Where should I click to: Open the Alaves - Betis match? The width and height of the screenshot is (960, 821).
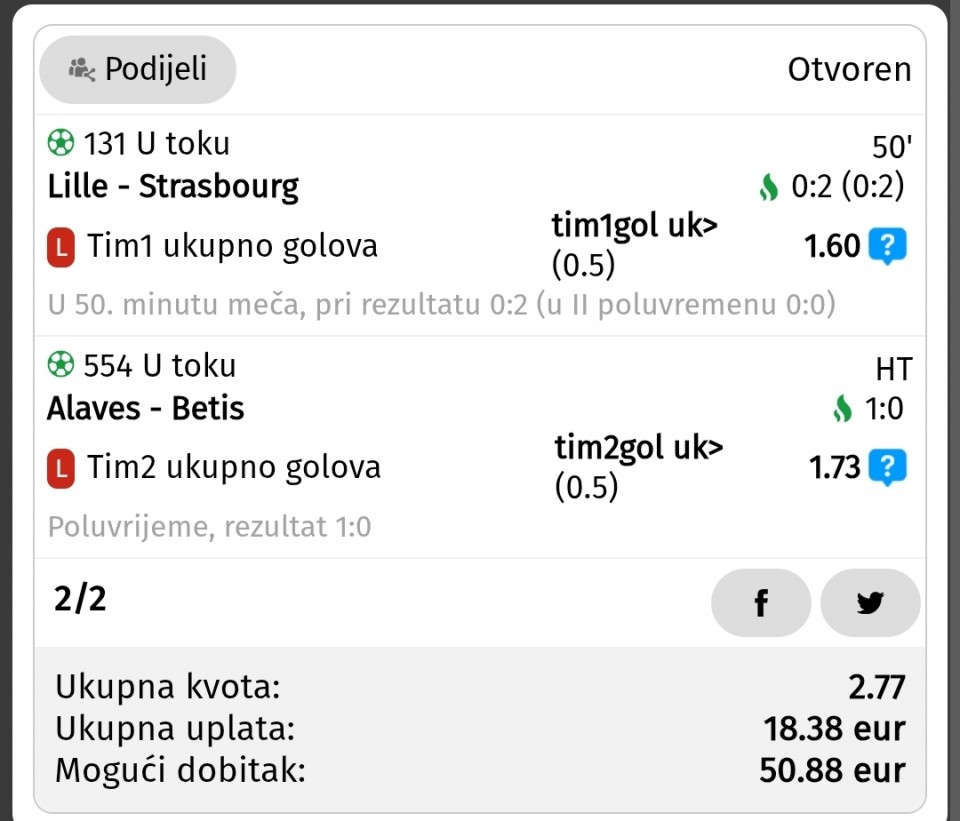tap(146, 408)
